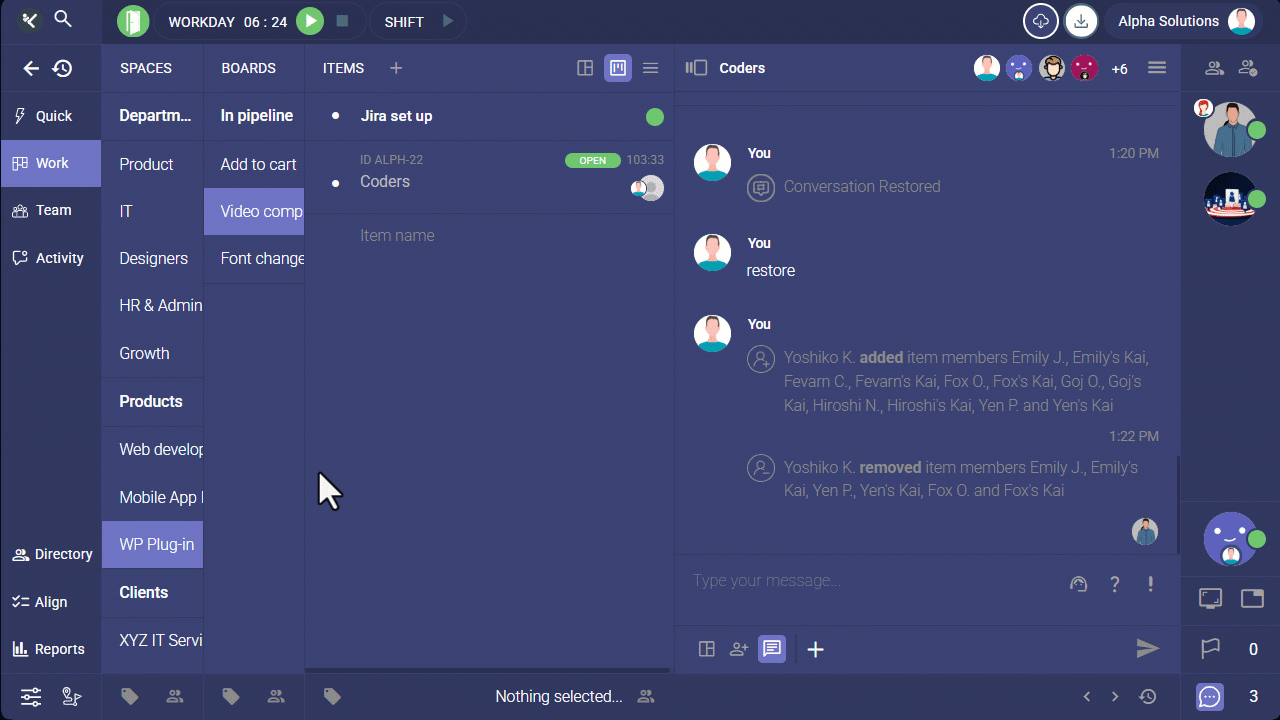Select the WP Plug-in space
Screen dimensions: 1280x720
[156, 545]
